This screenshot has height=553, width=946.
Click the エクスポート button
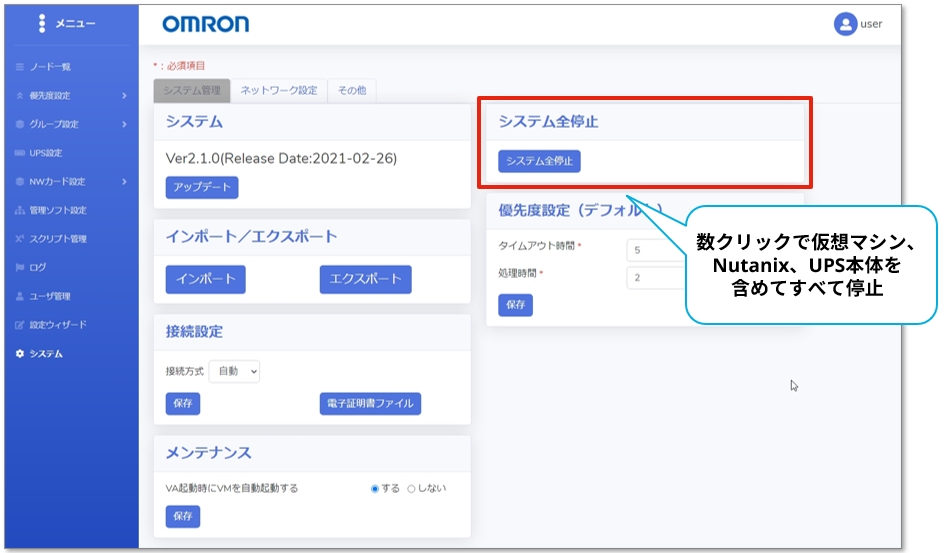click(366, 279)
